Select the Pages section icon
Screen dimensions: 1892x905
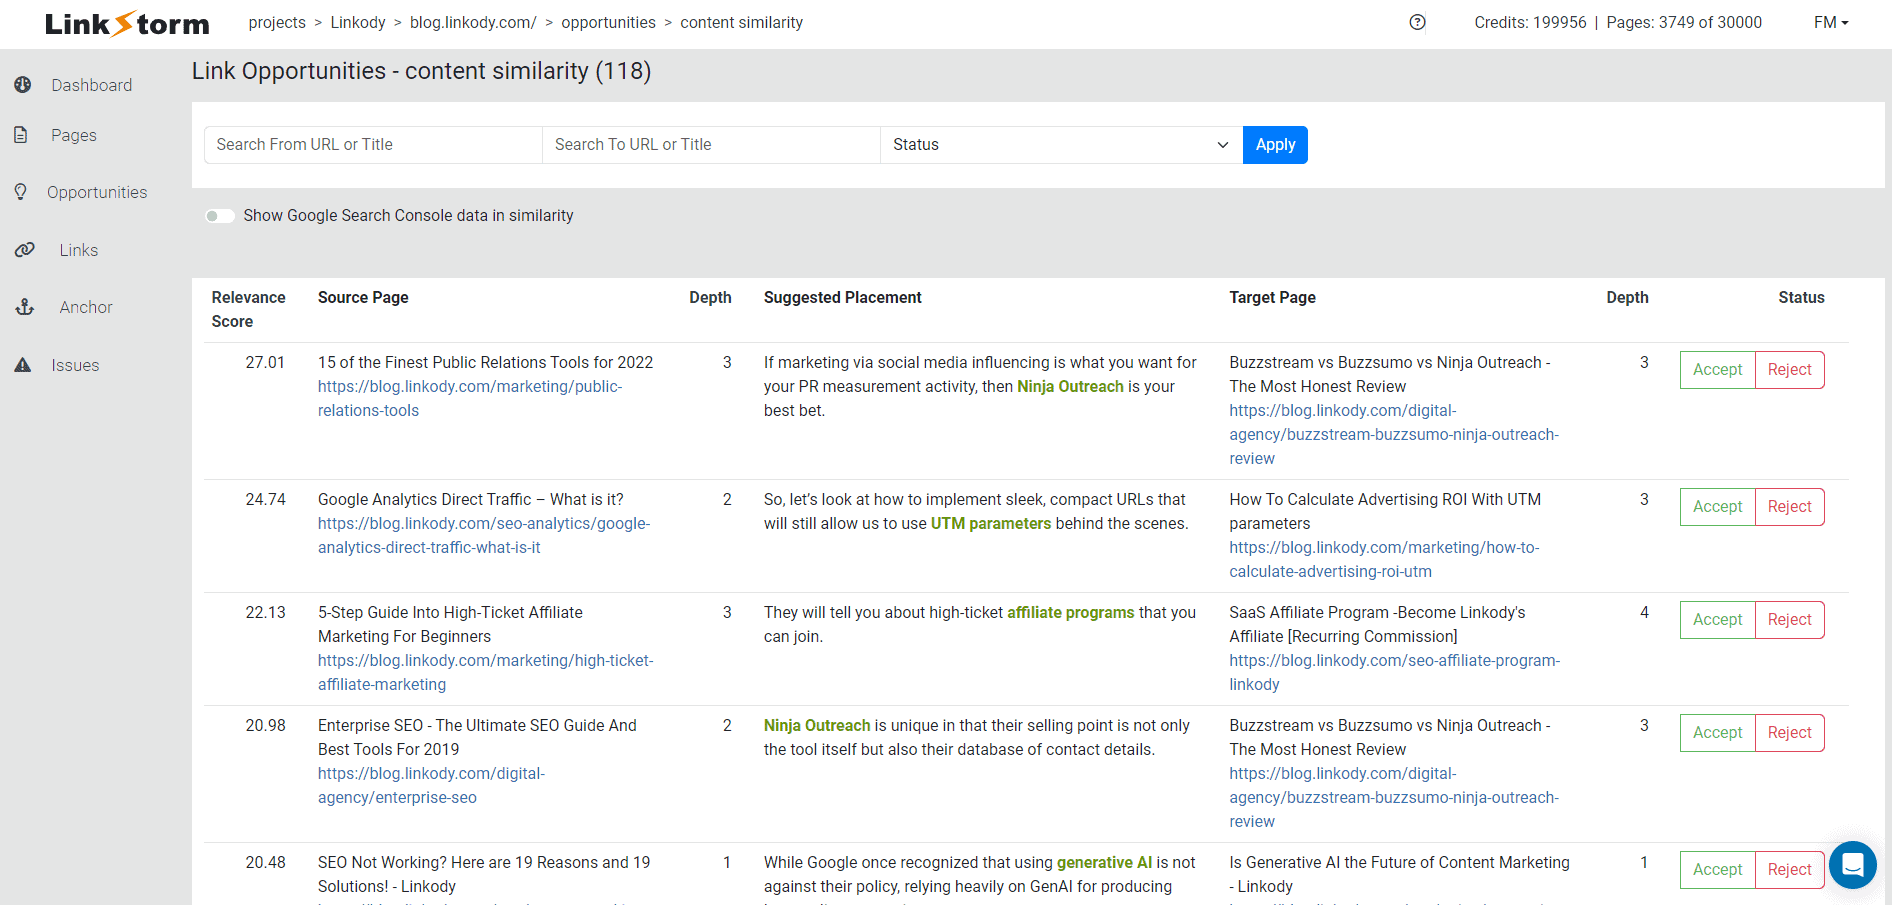pos(22,134)
